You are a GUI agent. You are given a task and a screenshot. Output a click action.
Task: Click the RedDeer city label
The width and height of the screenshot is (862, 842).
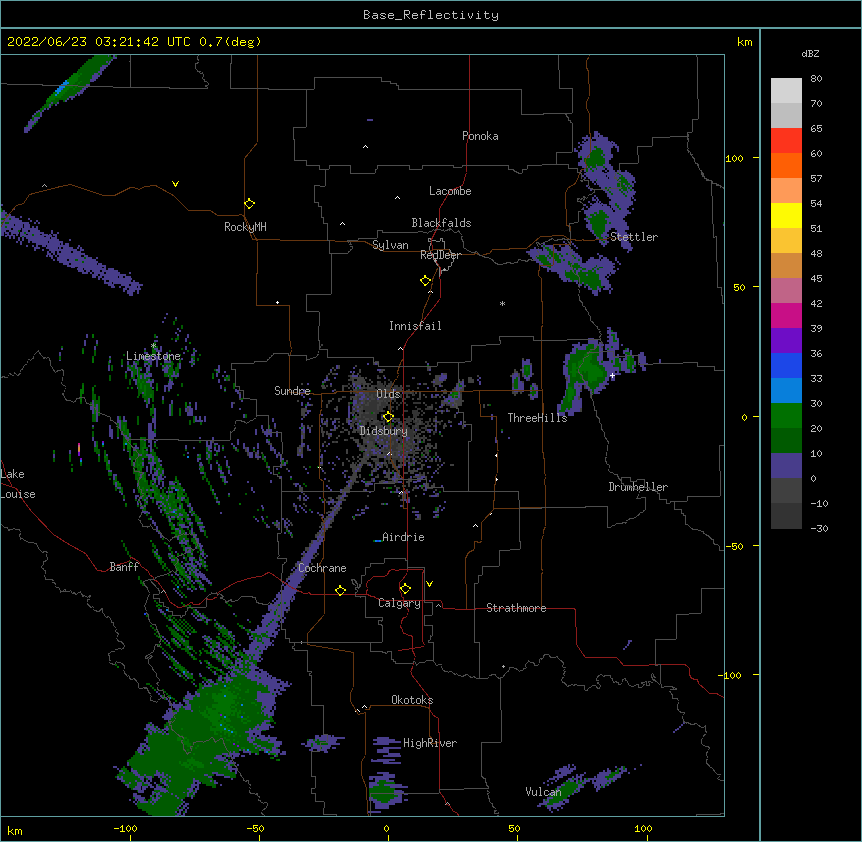[x=440, y=255]
